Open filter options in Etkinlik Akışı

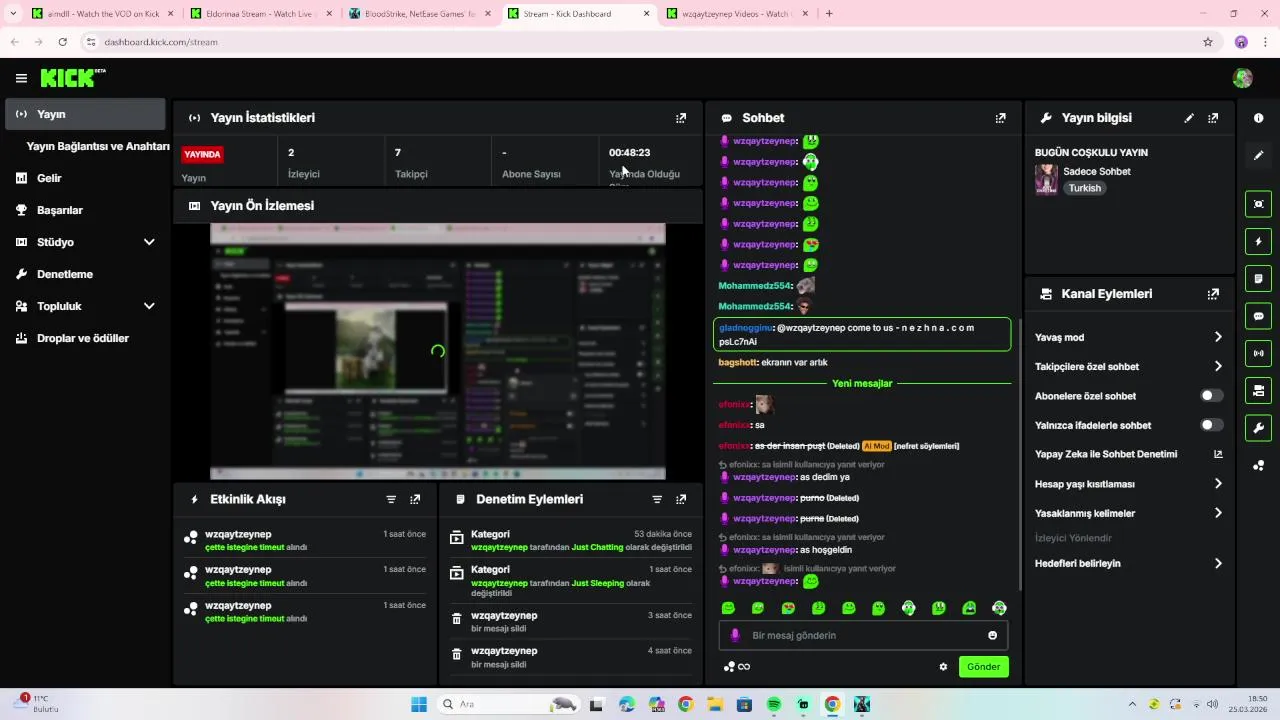pyautogui.click(x=391, y=499)
